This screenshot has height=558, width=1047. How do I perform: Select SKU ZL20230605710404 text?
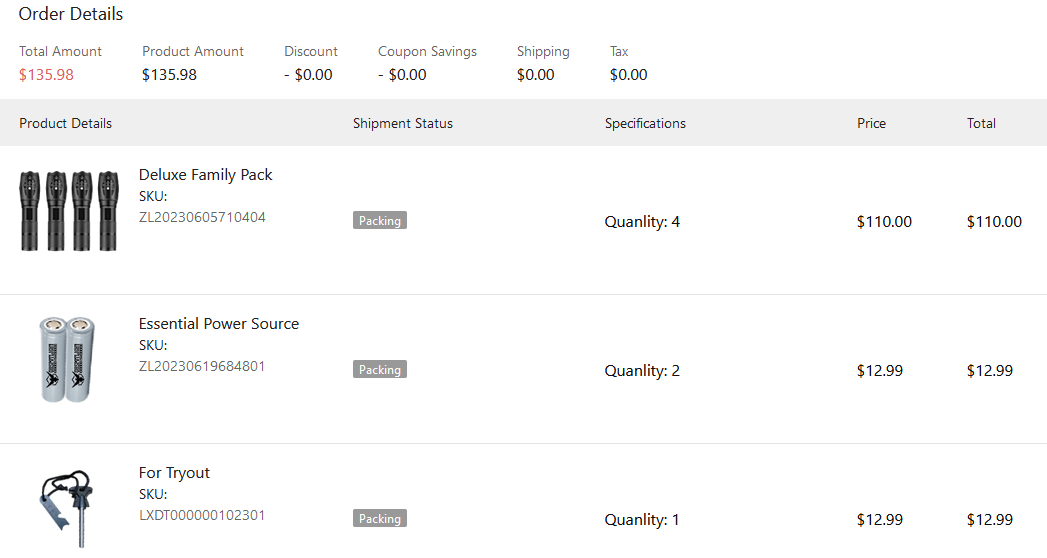pyautogui.click(x=202, y=217)
